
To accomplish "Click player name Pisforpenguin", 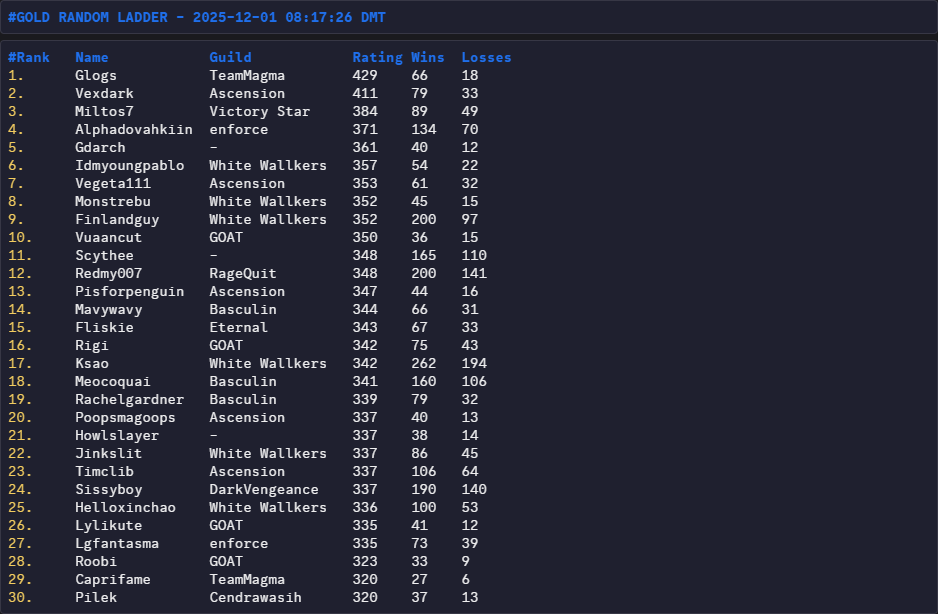I will click(129, 291).
